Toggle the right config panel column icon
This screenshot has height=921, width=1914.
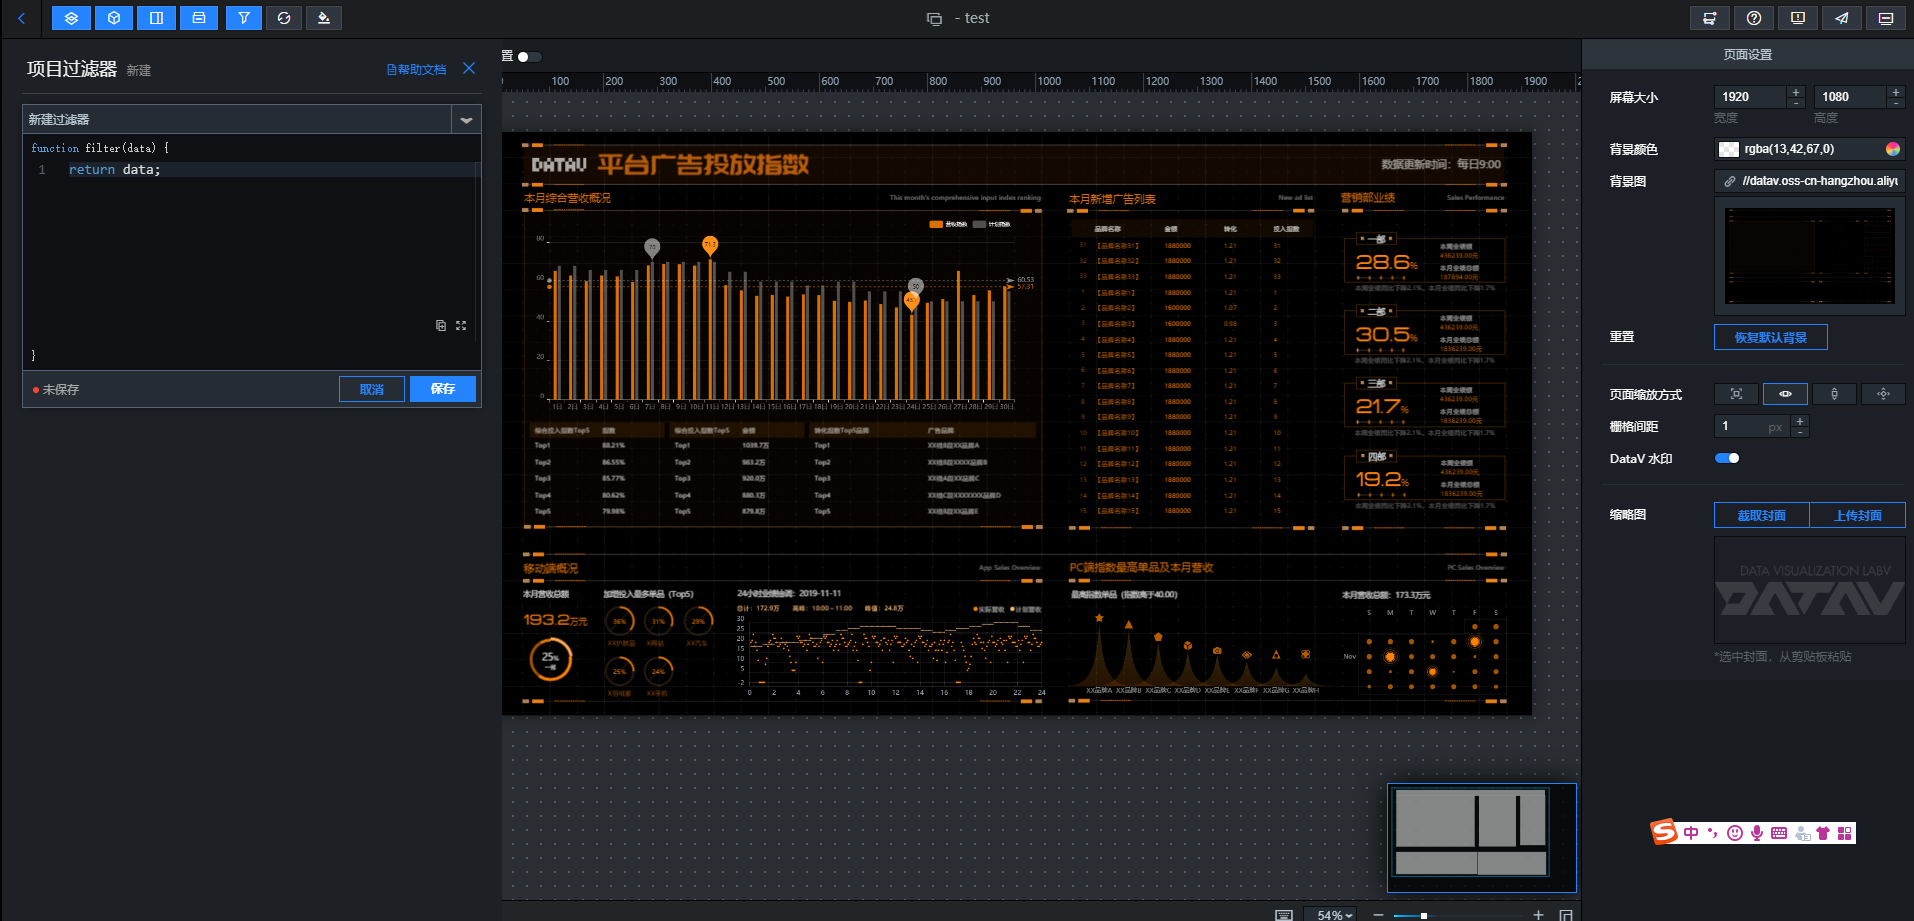tap(156, 18)
